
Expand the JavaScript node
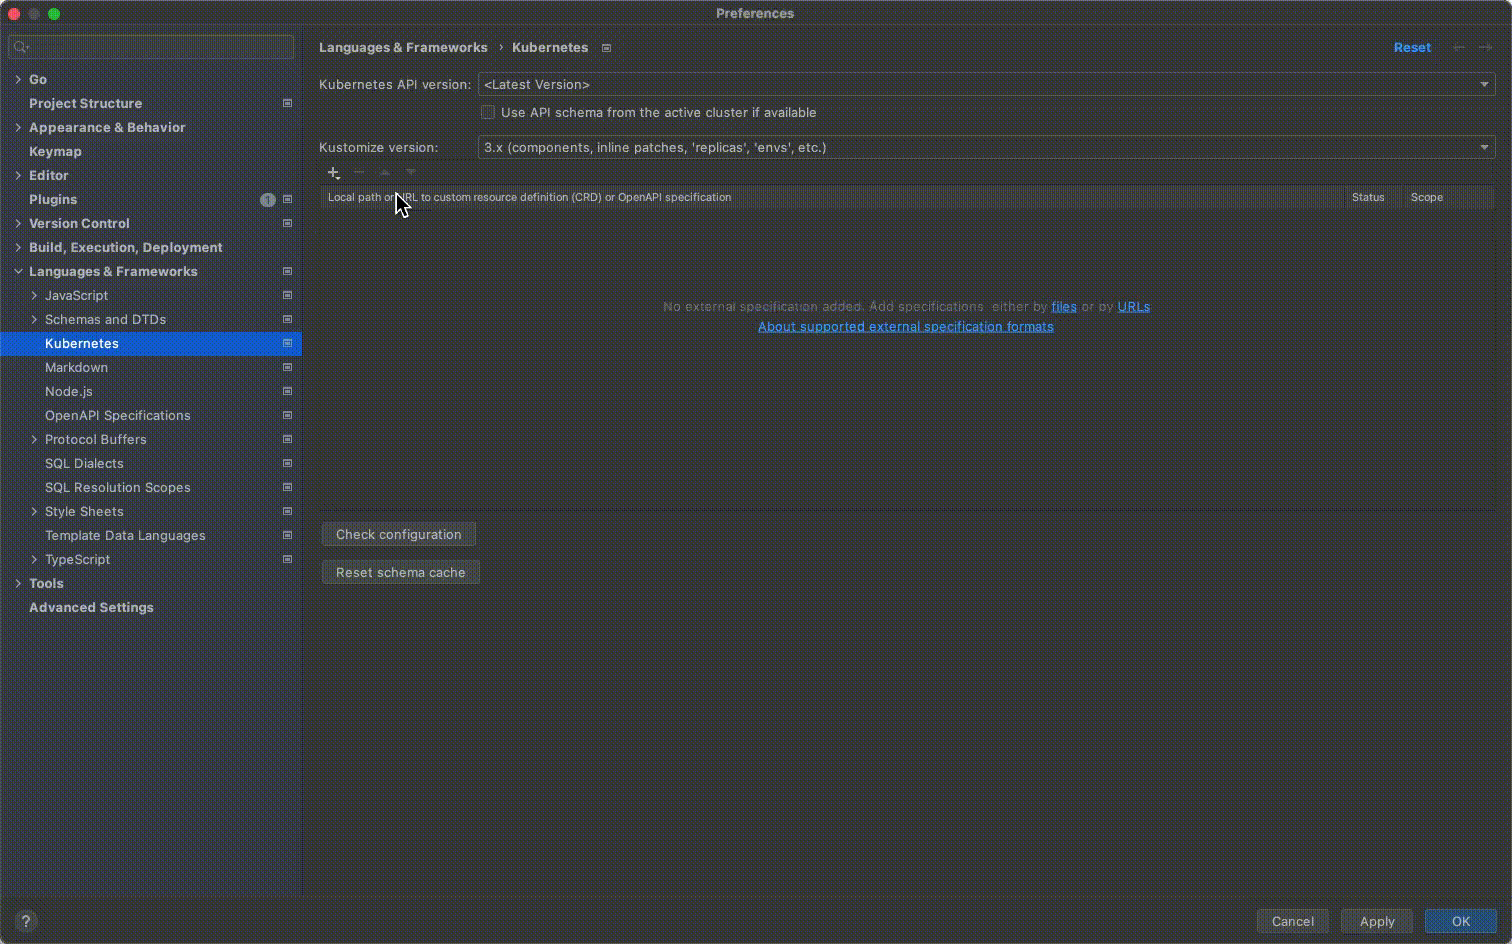click(34, 295)
